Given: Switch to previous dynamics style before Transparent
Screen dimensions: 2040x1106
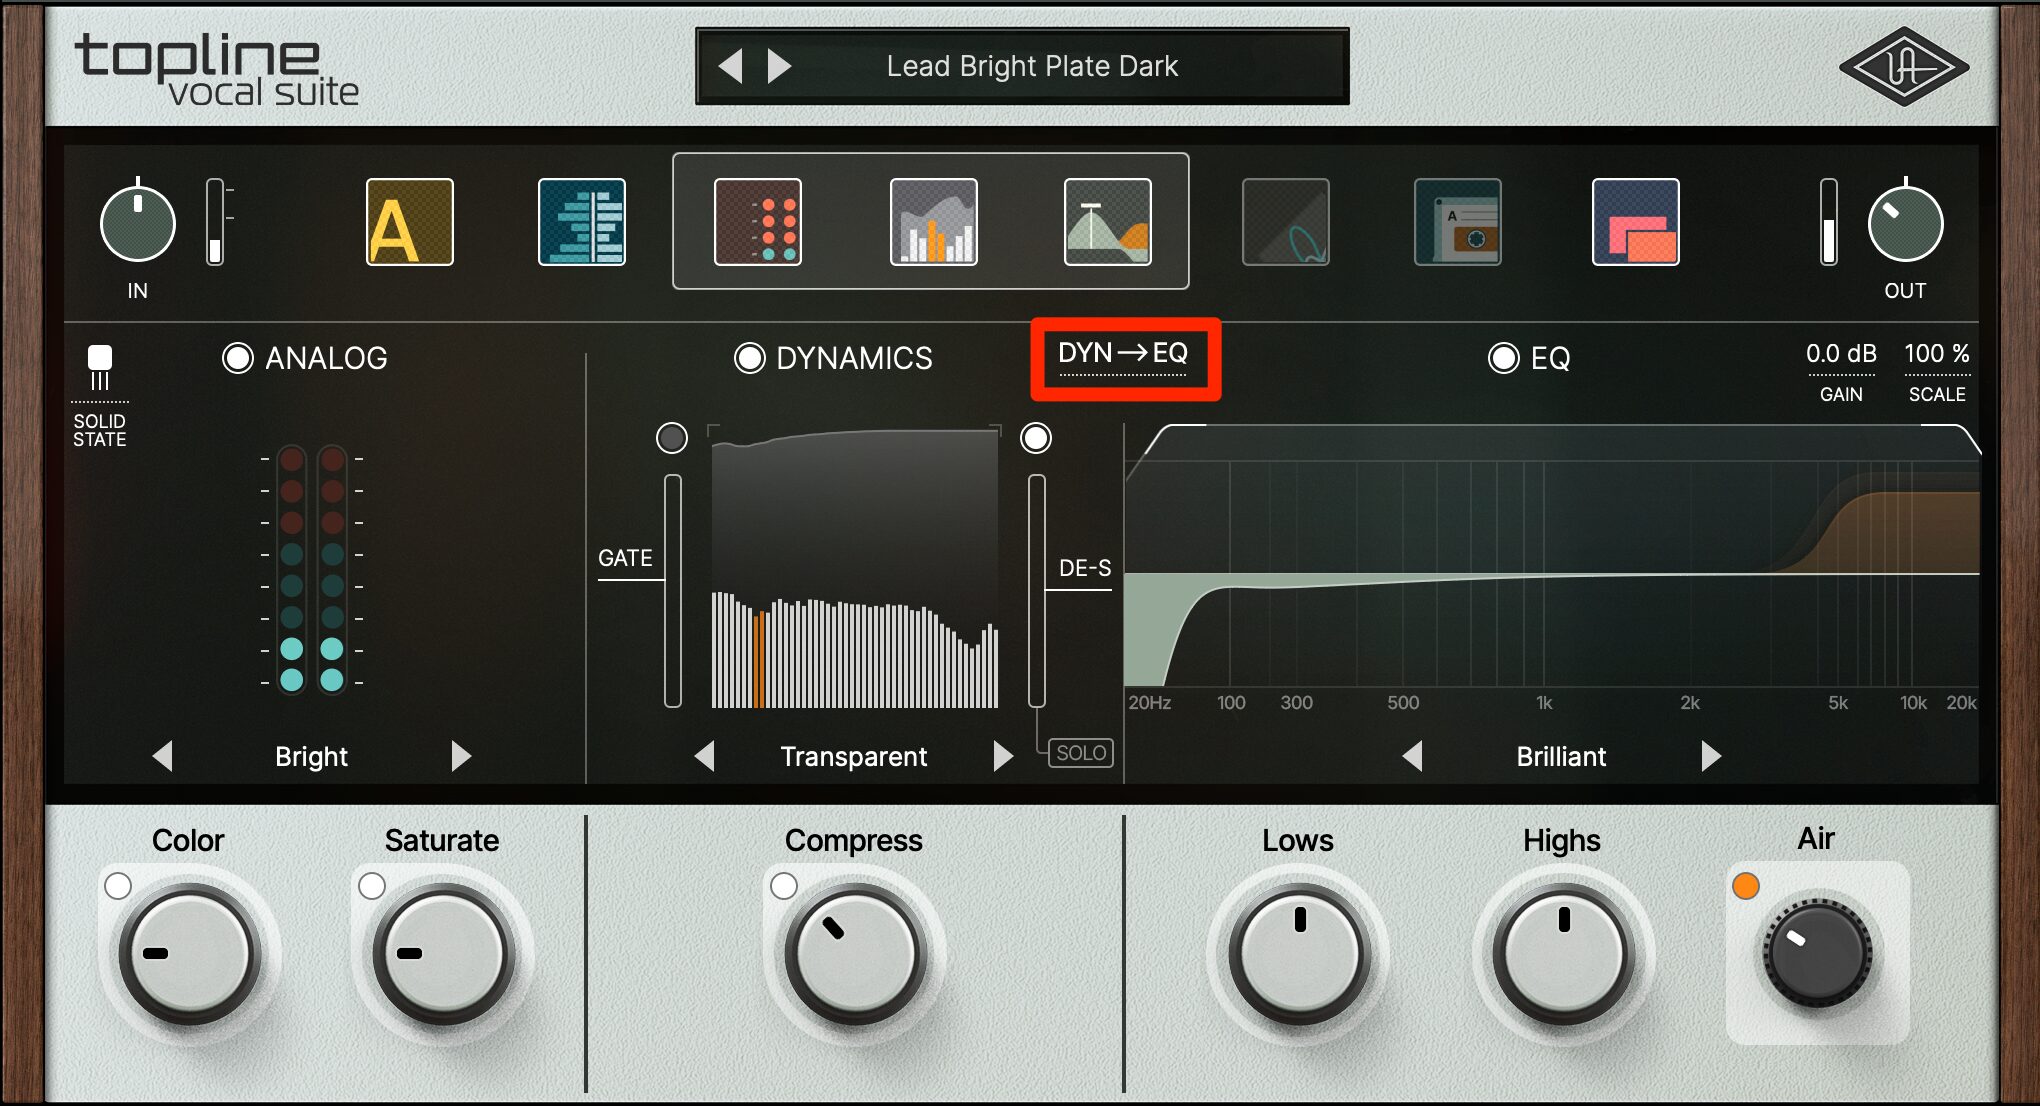Looking at the screenshot, I should [705, 756].
